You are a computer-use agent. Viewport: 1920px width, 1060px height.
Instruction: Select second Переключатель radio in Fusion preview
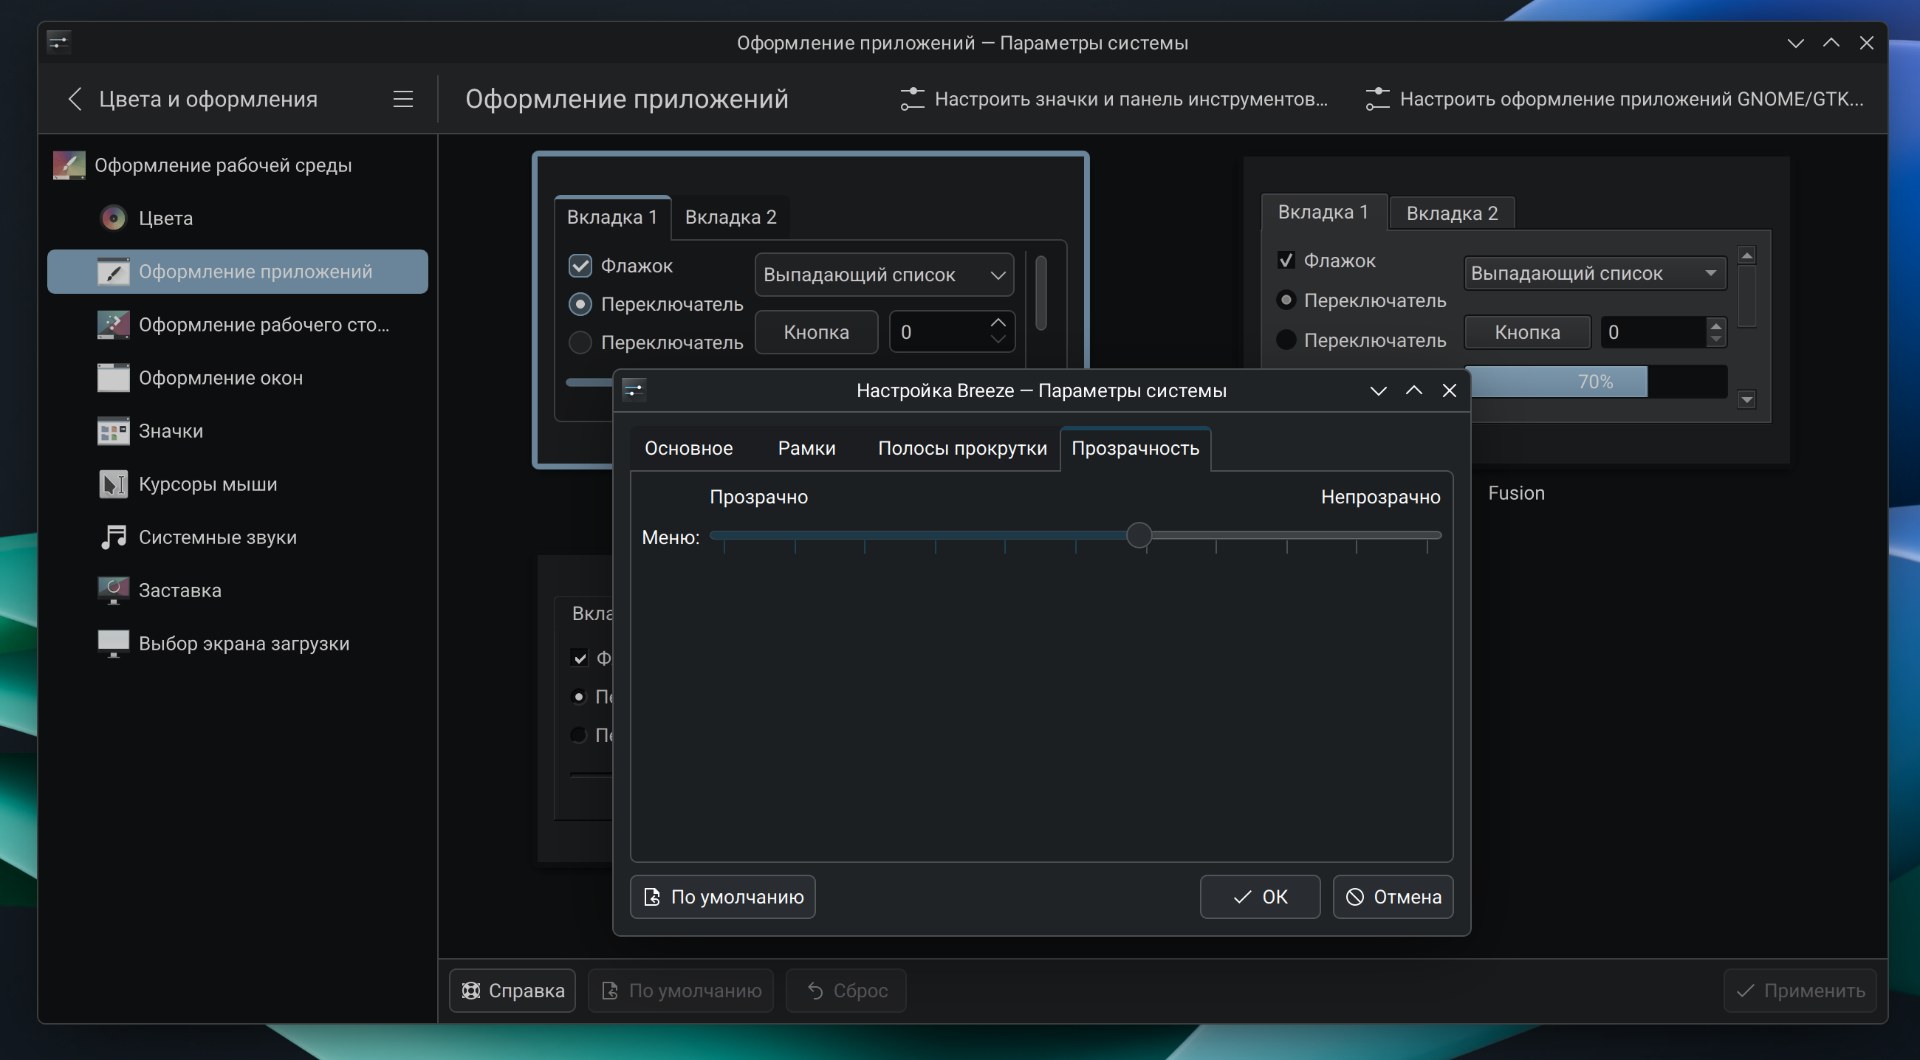coord(1286,340)
